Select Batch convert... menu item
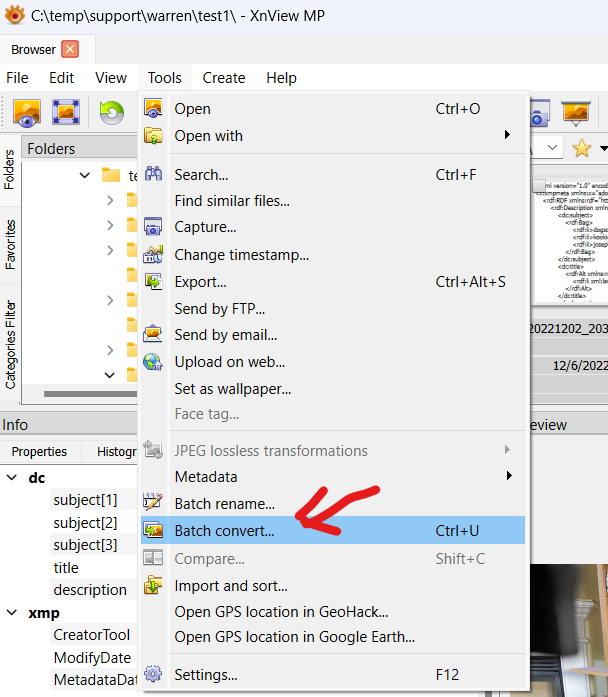The image size is (608, 697). (333, 530)
